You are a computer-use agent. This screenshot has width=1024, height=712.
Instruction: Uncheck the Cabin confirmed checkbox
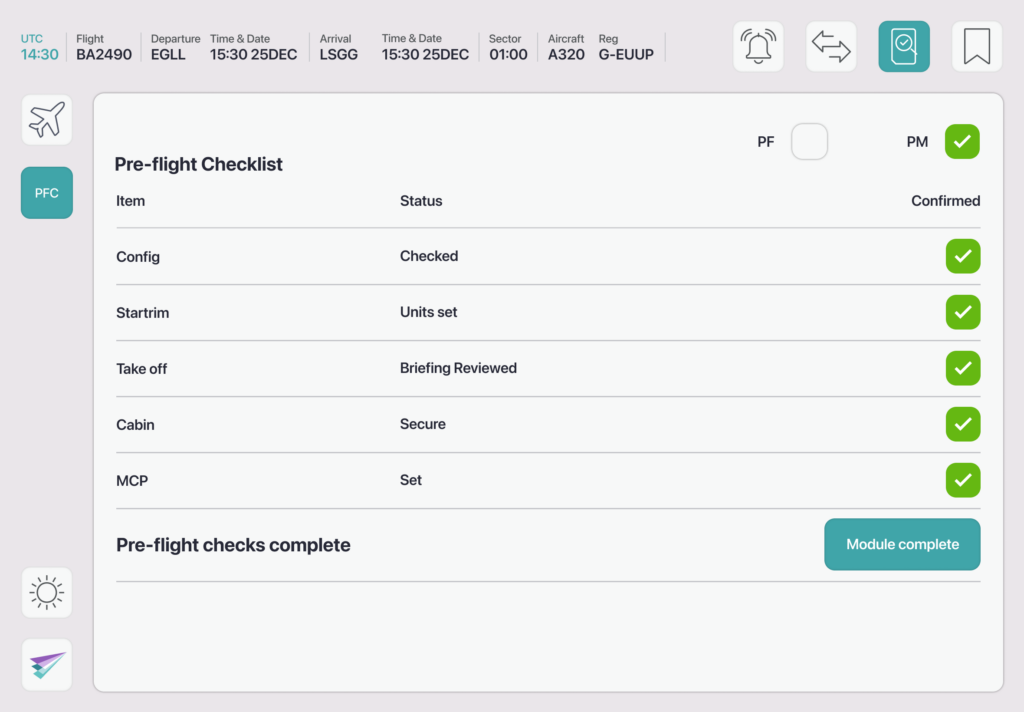pyautogui.click(x=963, y=424)
